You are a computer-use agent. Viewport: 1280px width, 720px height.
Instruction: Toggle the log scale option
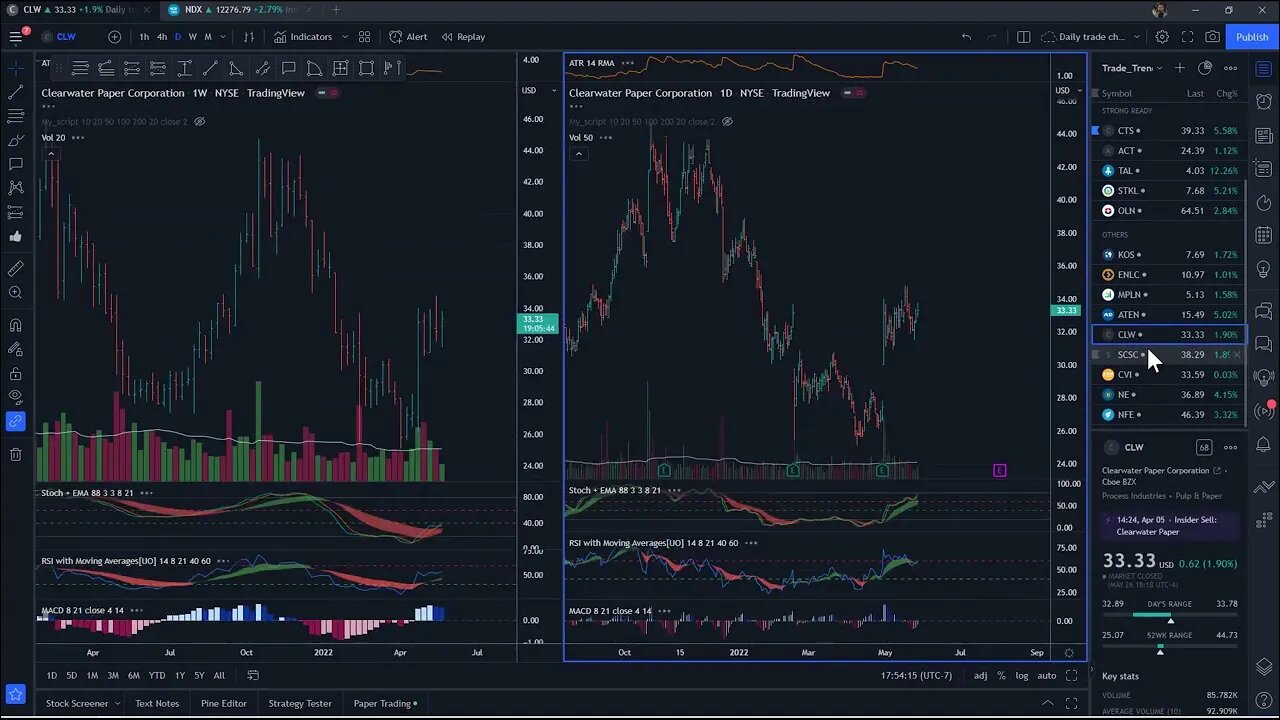click(1022, 676)
